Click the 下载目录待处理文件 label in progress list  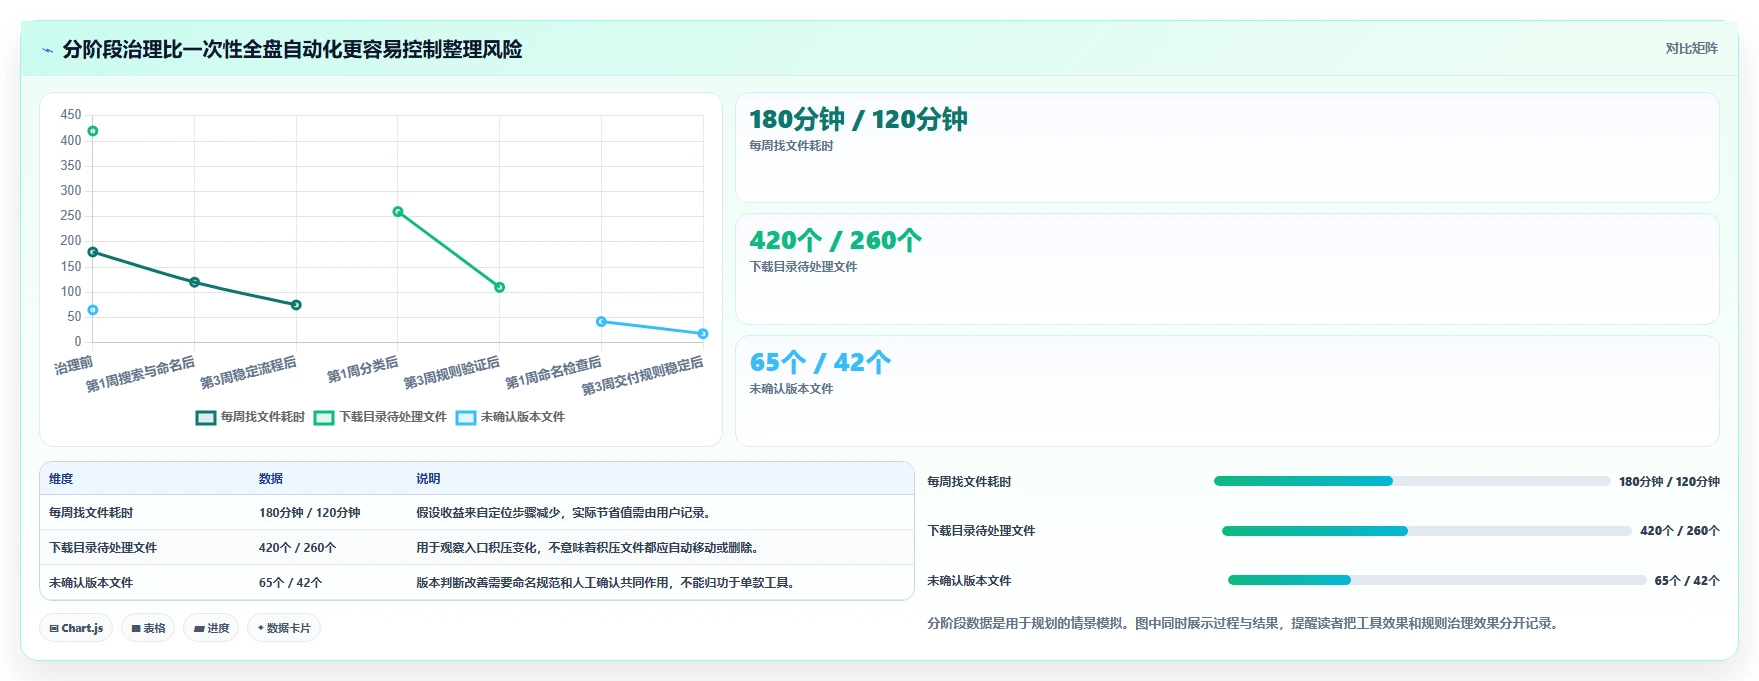981,531
